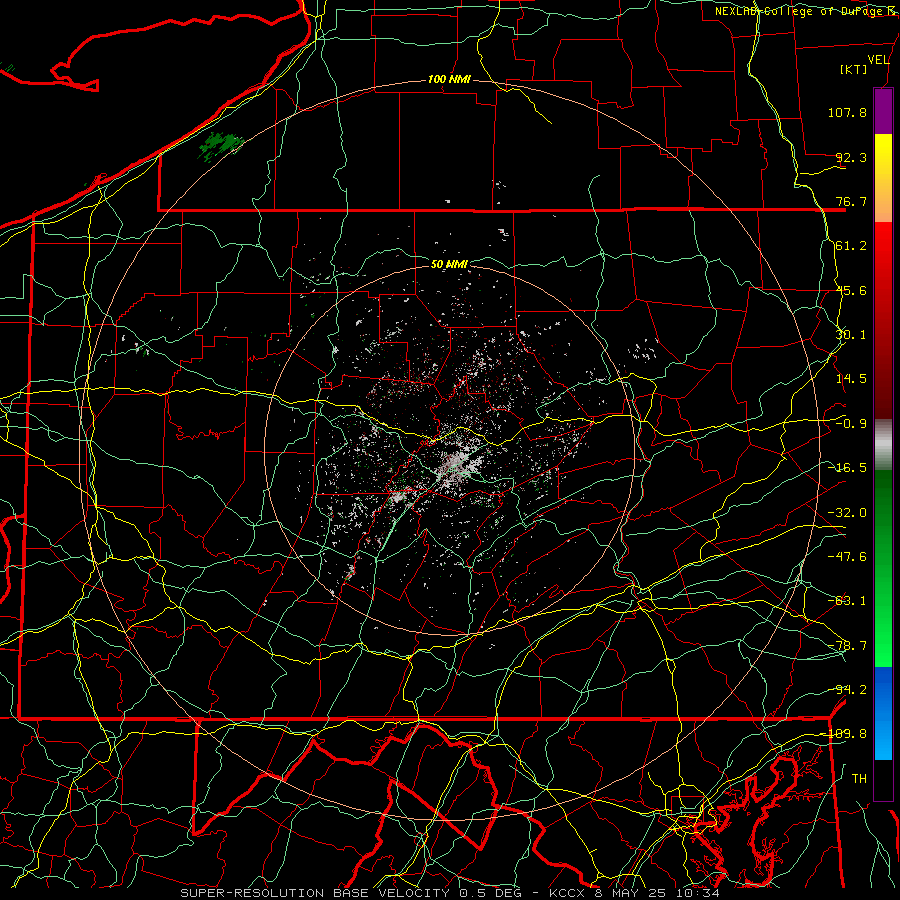Click the blue segment of the color bar

point(883,713)
